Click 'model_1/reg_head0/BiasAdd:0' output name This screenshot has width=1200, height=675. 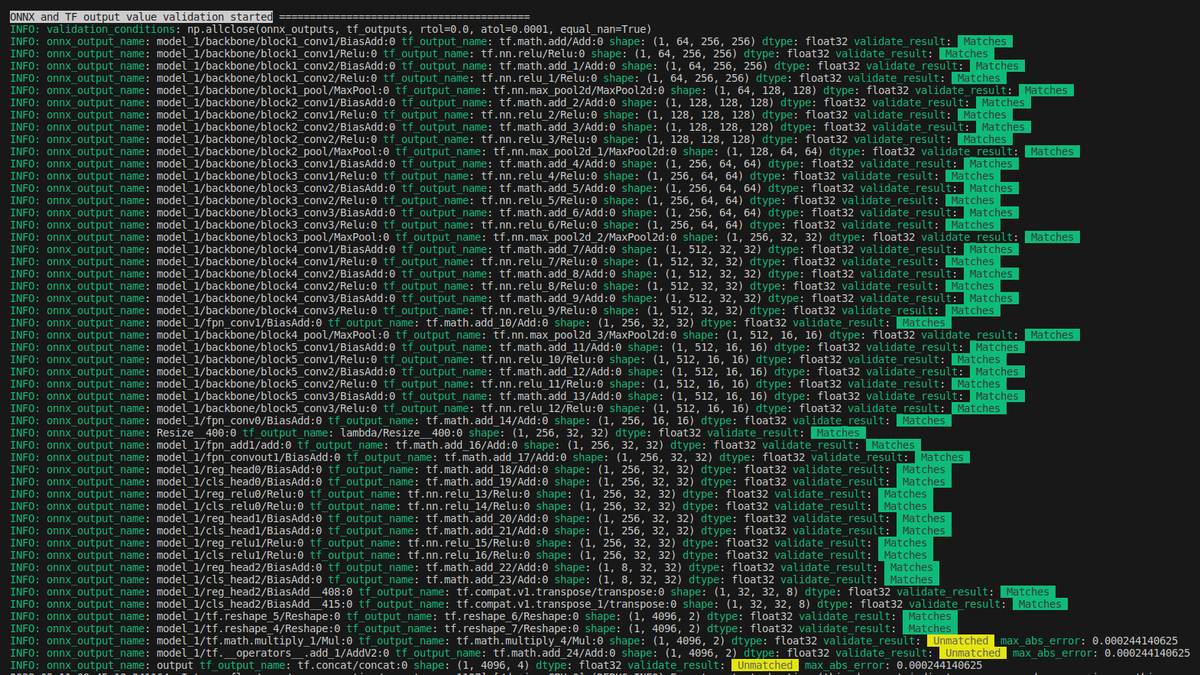click(240, 469)
